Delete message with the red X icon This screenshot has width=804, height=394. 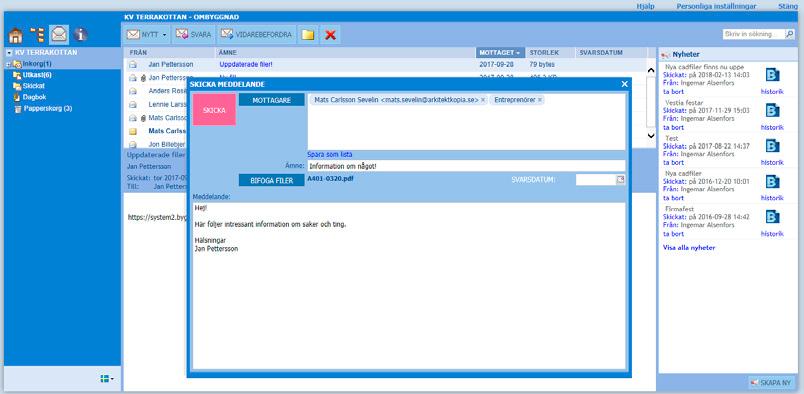[x=330, y=35]
